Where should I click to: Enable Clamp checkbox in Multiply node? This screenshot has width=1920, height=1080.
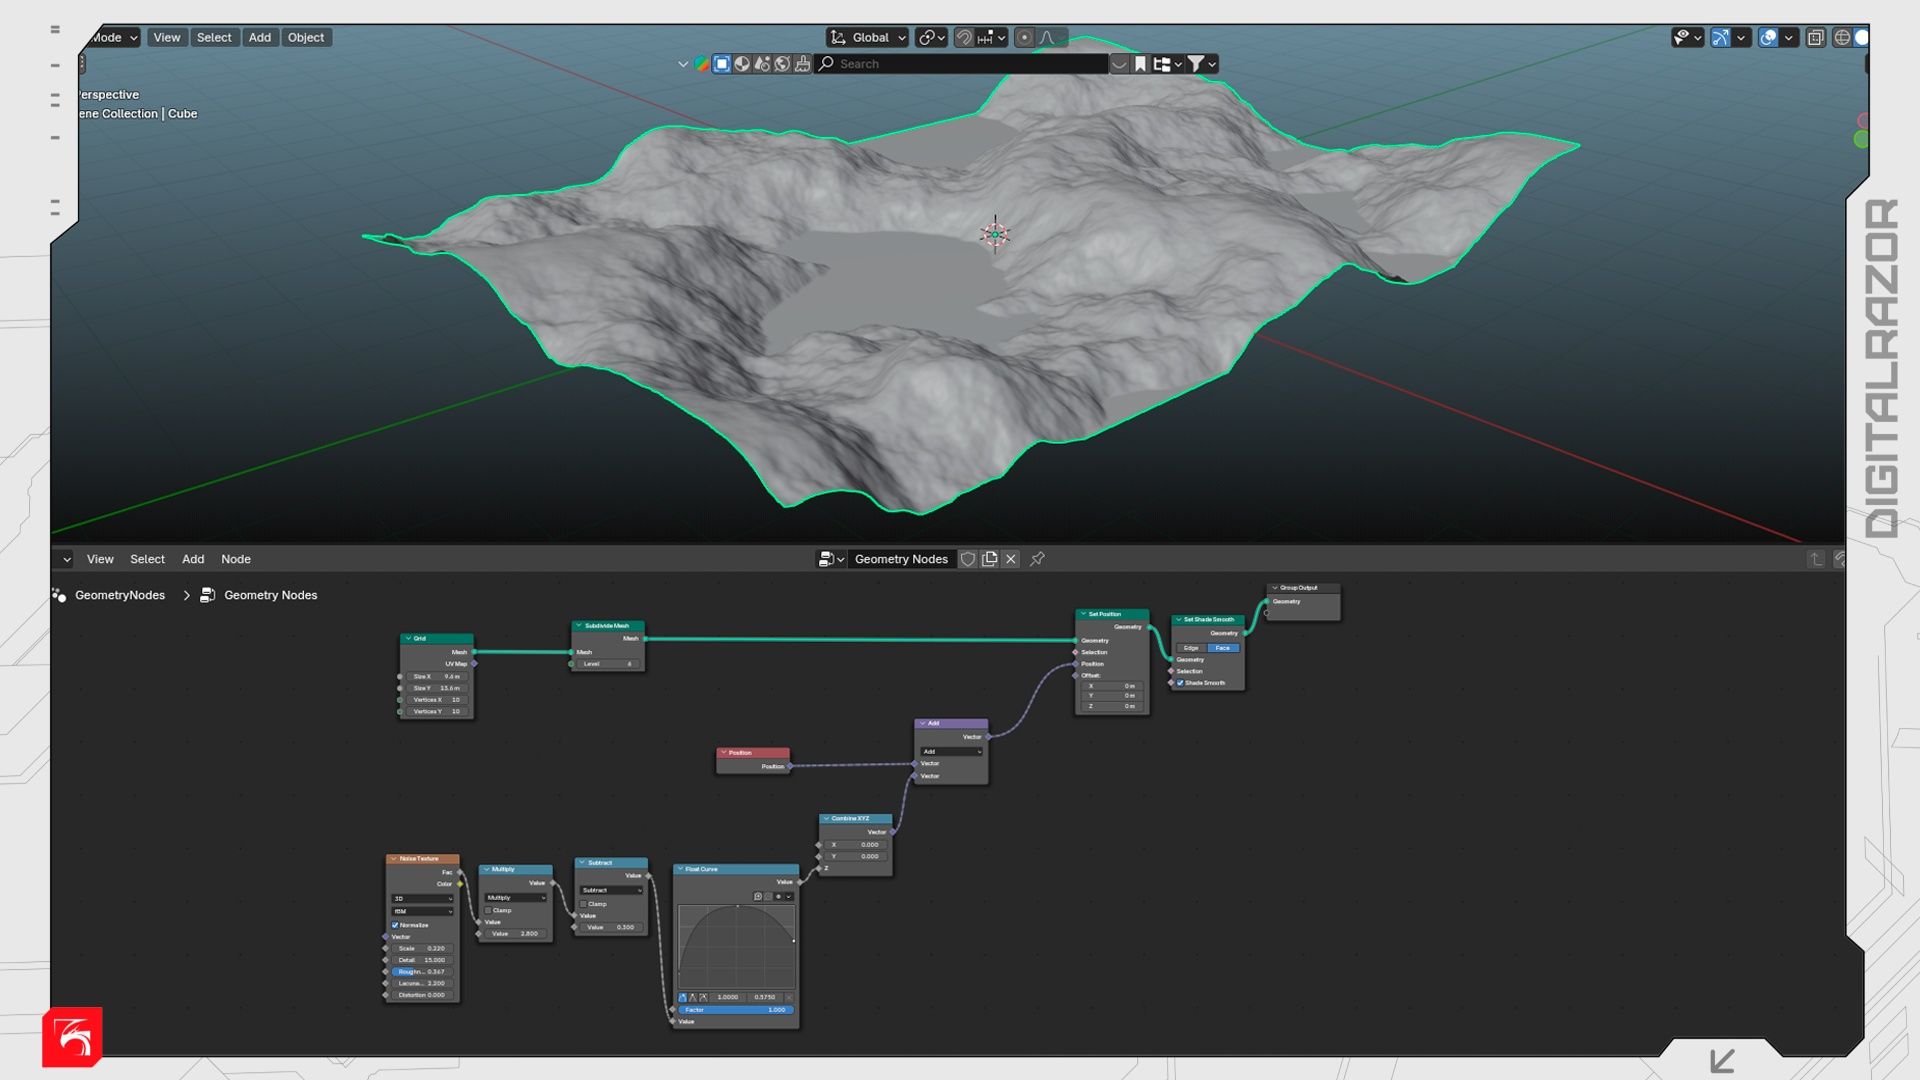point(488,911)
